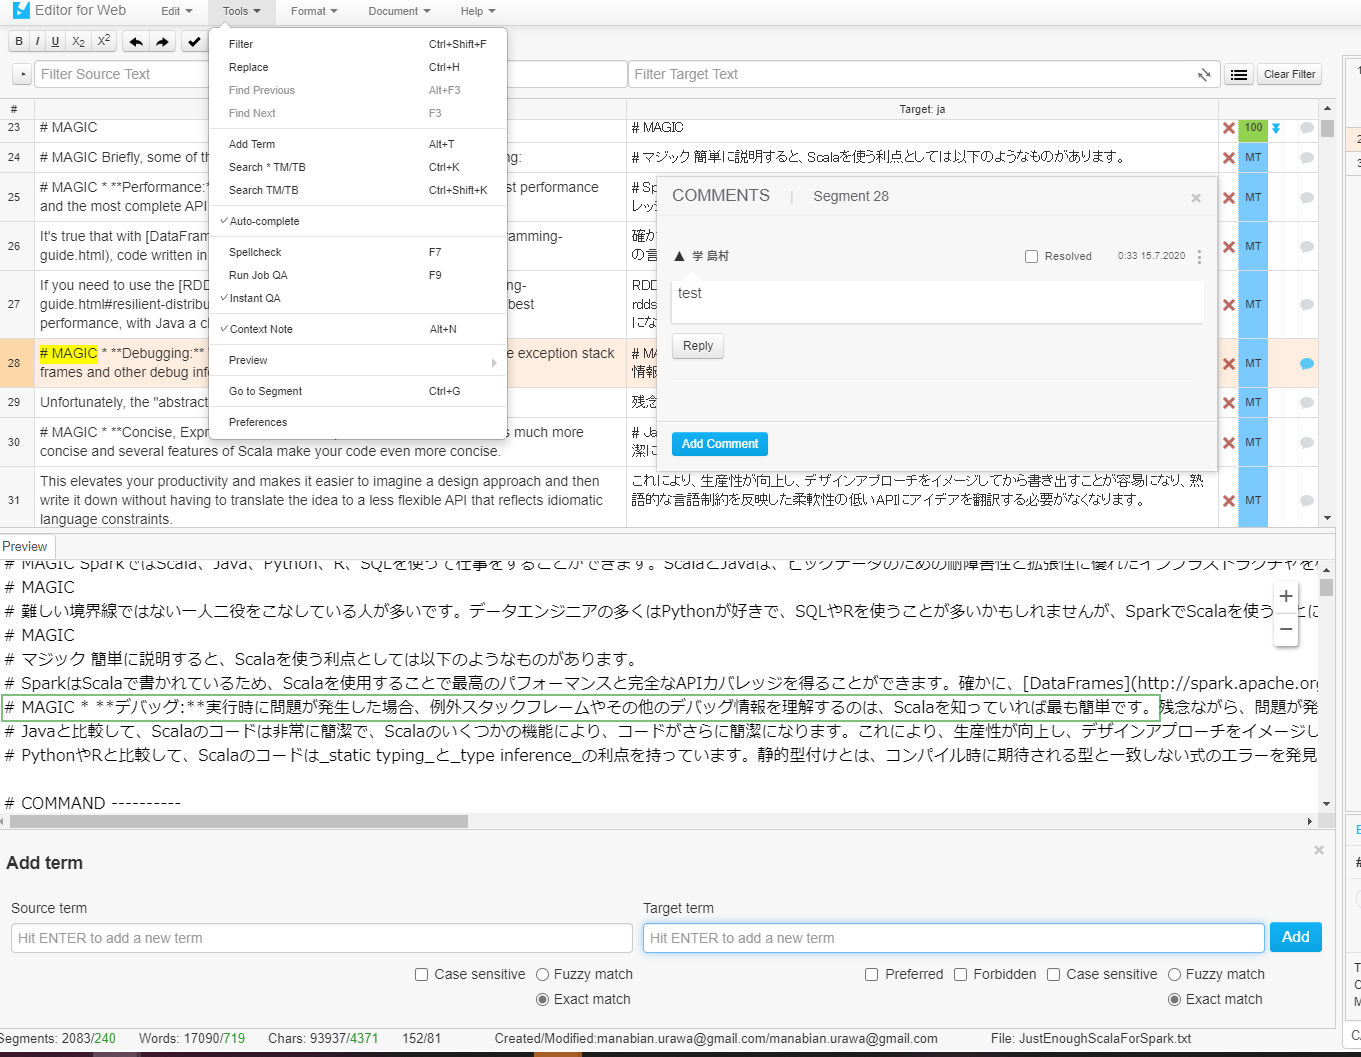Collapse the Tools menu dropdown
The image size is (1361, 1057).
pos(241,11)
